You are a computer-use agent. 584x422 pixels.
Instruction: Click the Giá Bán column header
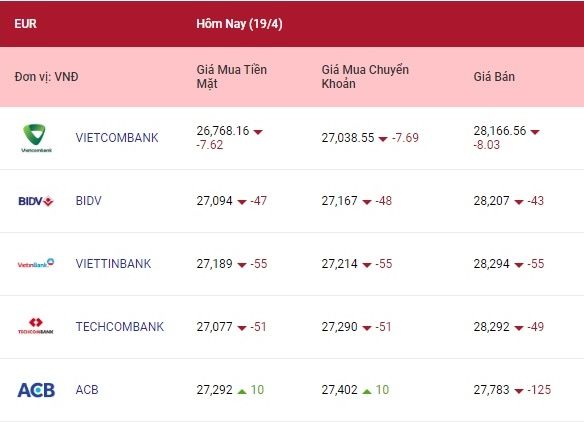click(494, 77)
